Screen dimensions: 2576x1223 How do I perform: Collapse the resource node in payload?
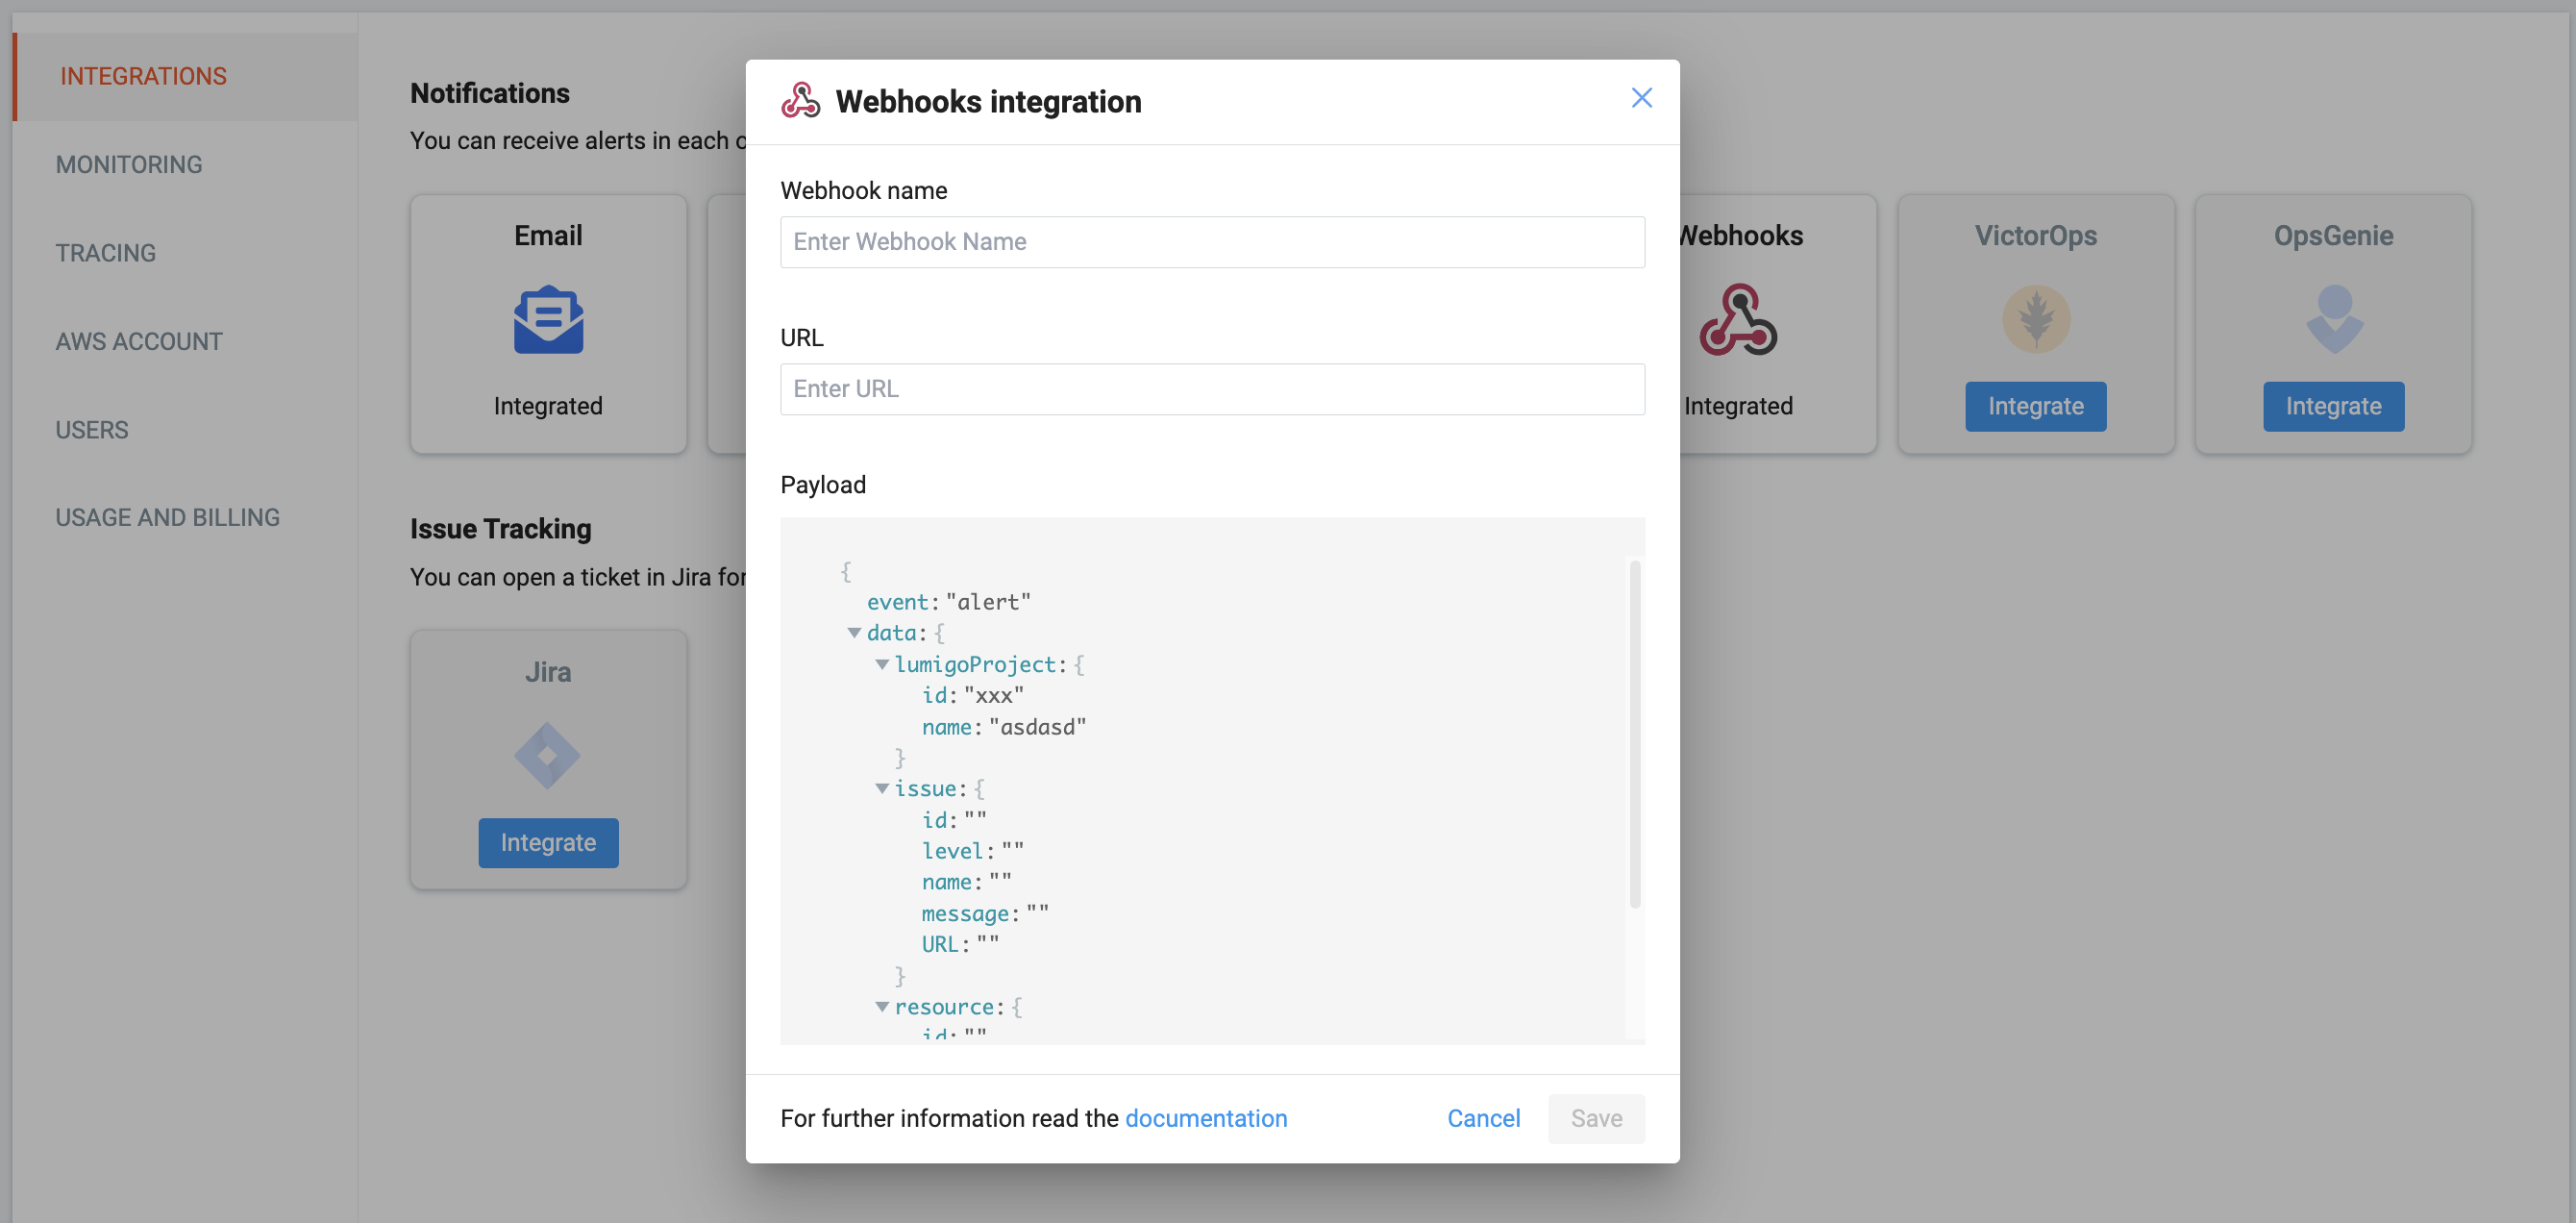pos(882,1007)
